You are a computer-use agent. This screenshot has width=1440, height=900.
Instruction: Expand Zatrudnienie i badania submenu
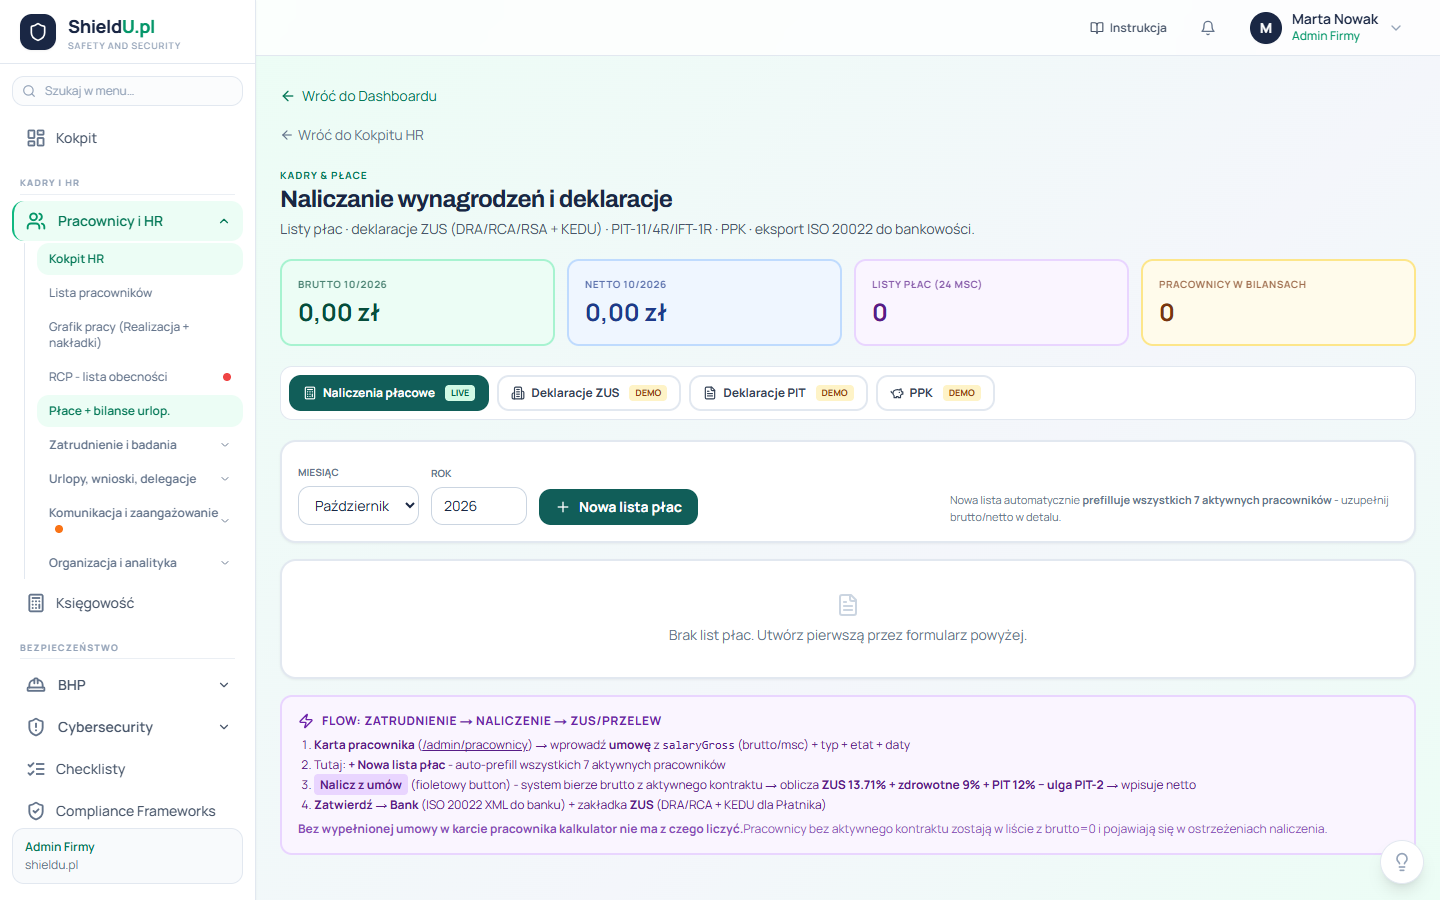click(225, 445)
